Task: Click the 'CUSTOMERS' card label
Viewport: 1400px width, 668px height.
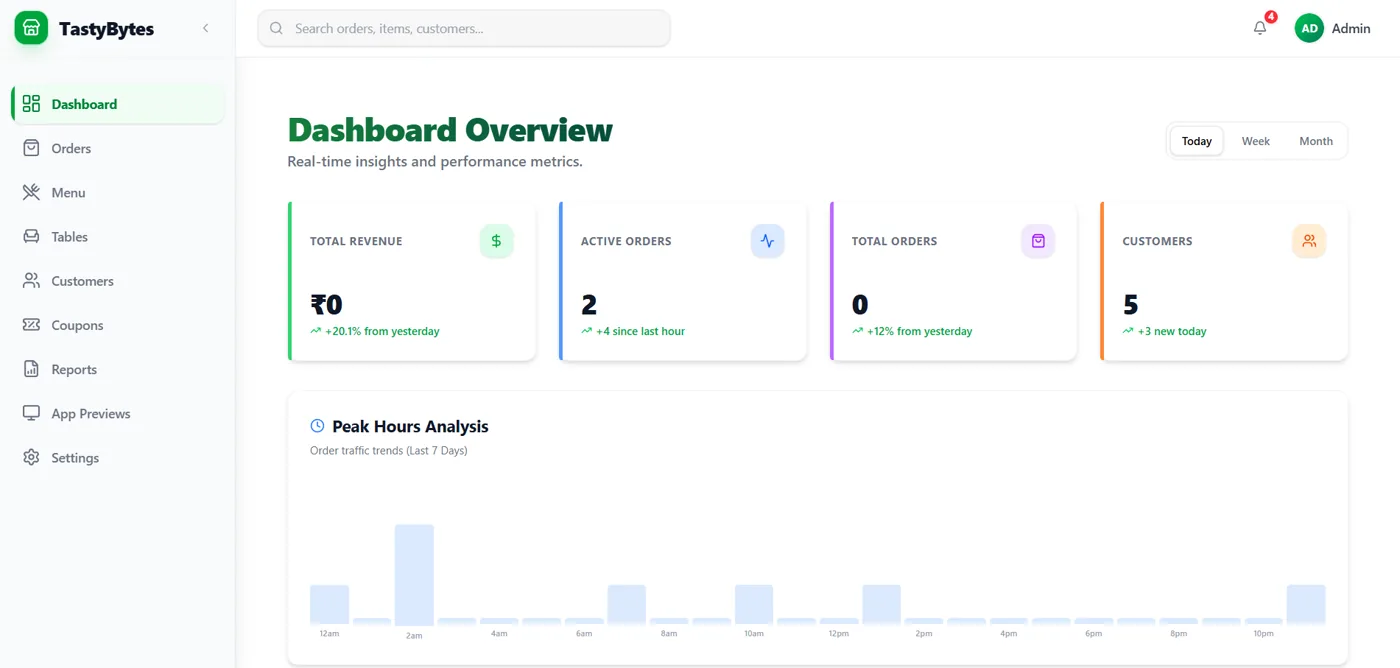Action: tap(1157, 241)
